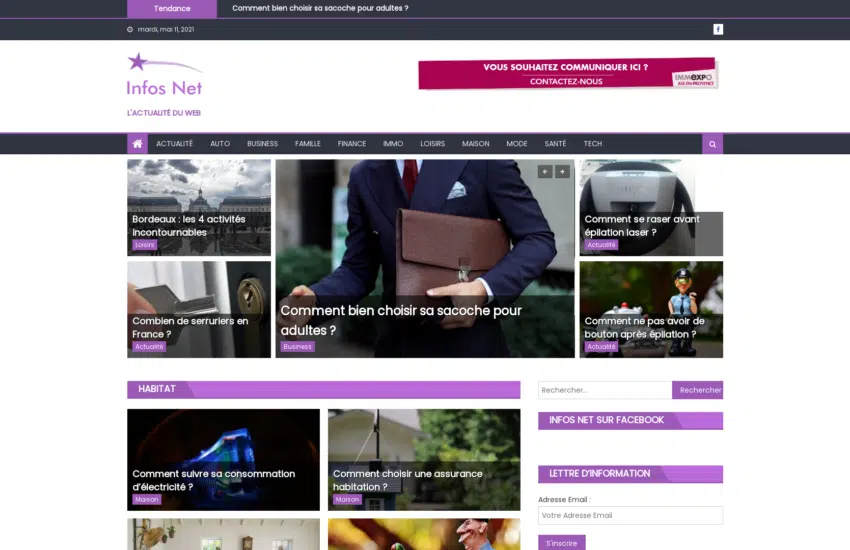The height and width of the screenshot is (550, 850).
Task: Open trending headline about sacoche pour adultes
Action: pyautogui.click(x=320, y=8)
